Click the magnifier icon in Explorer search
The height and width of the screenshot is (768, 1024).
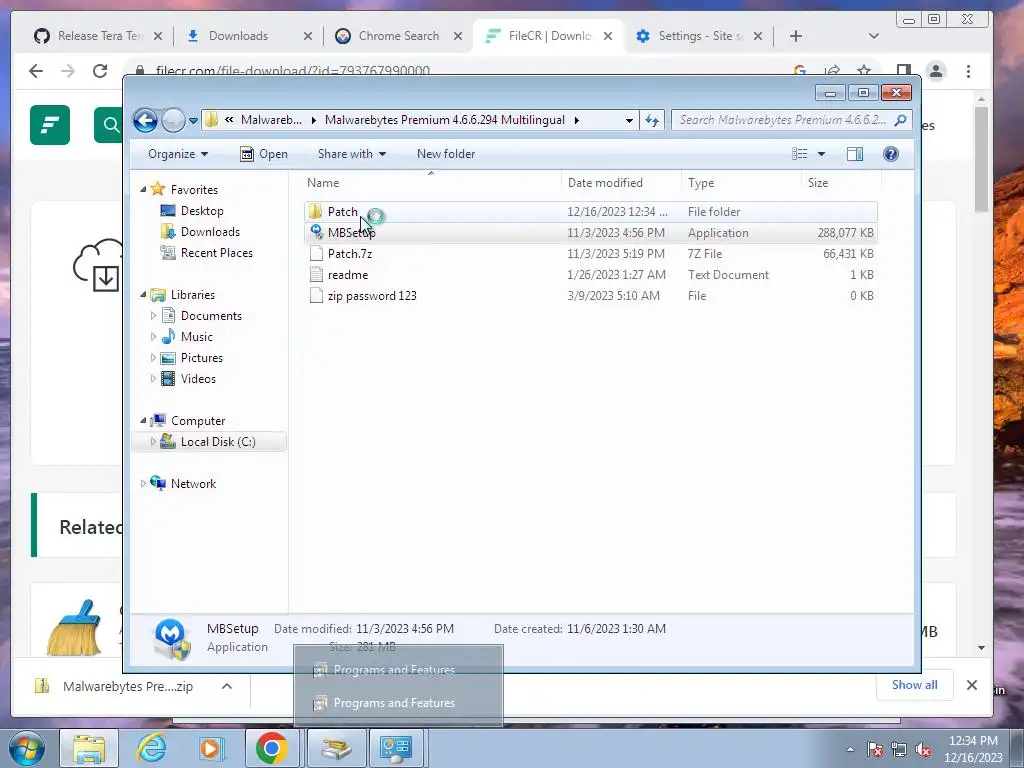pos(901,120)
